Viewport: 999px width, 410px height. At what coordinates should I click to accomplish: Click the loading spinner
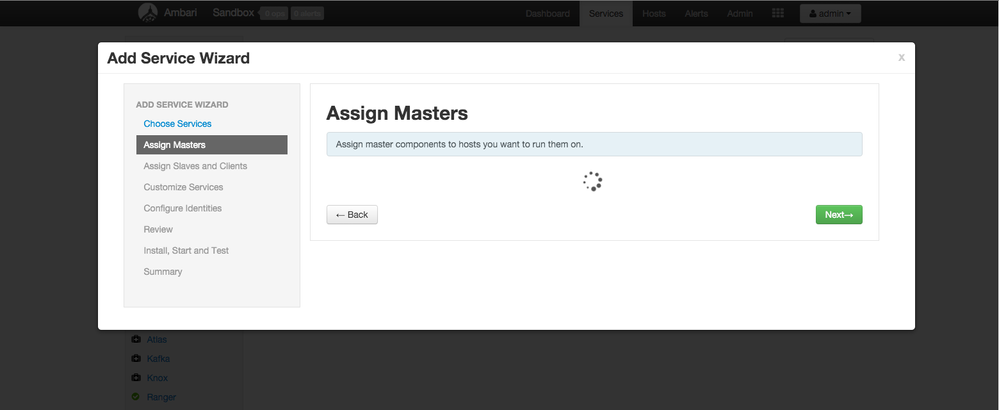click(593, 181)
